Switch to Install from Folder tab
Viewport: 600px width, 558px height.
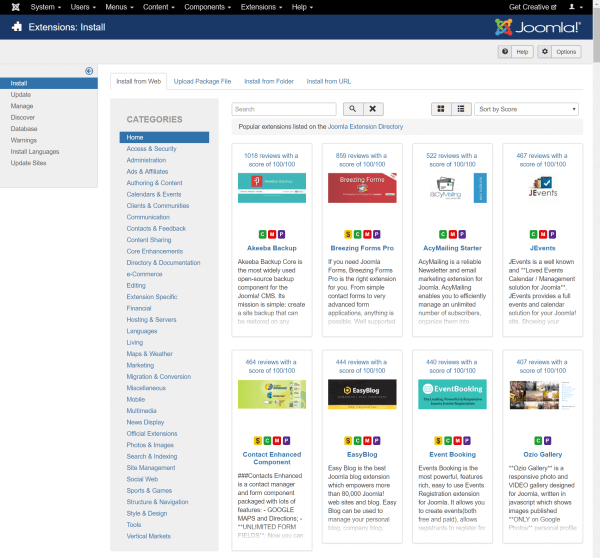point(269,81)
